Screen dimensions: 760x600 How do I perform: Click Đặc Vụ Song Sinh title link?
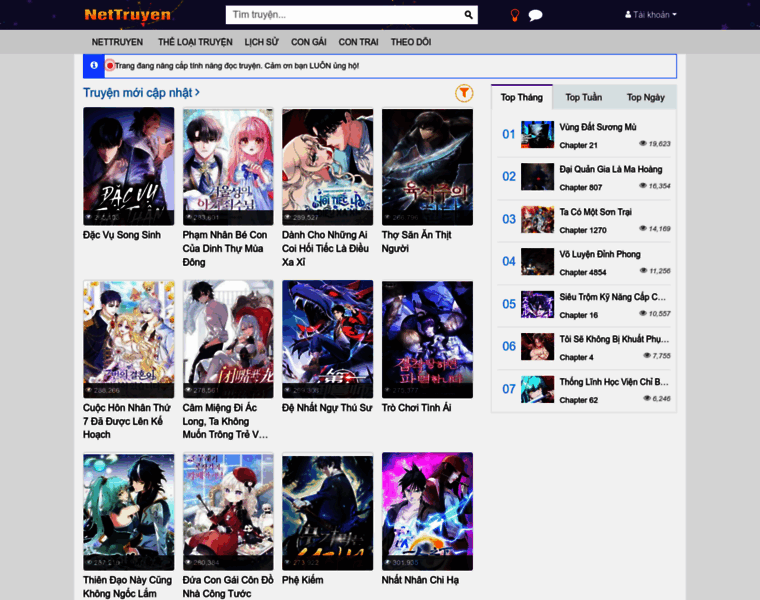click(x=122, y=235)
